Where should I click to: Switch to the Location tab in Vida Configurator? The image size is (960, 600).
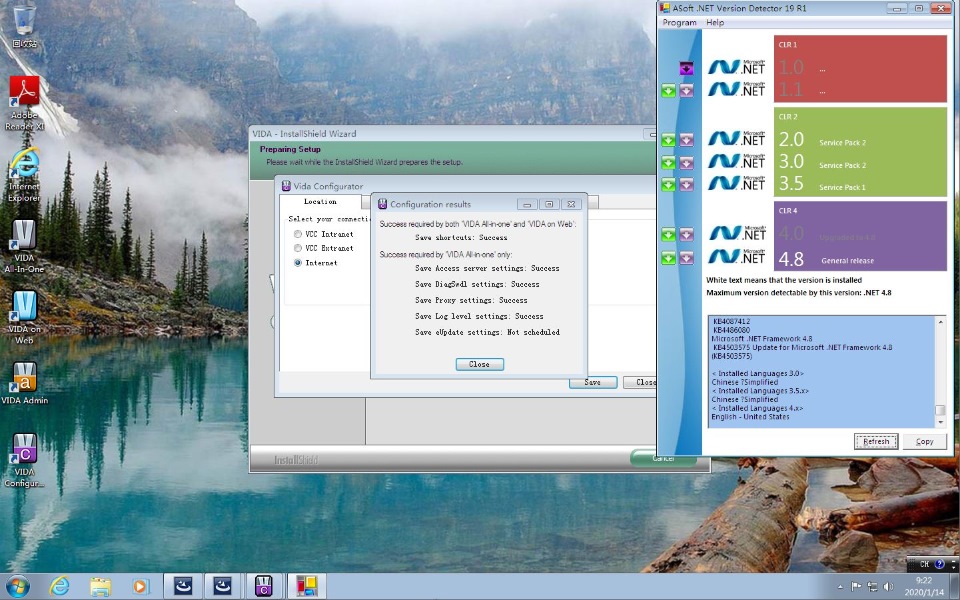pyautogui.click(x=320, y=201)
